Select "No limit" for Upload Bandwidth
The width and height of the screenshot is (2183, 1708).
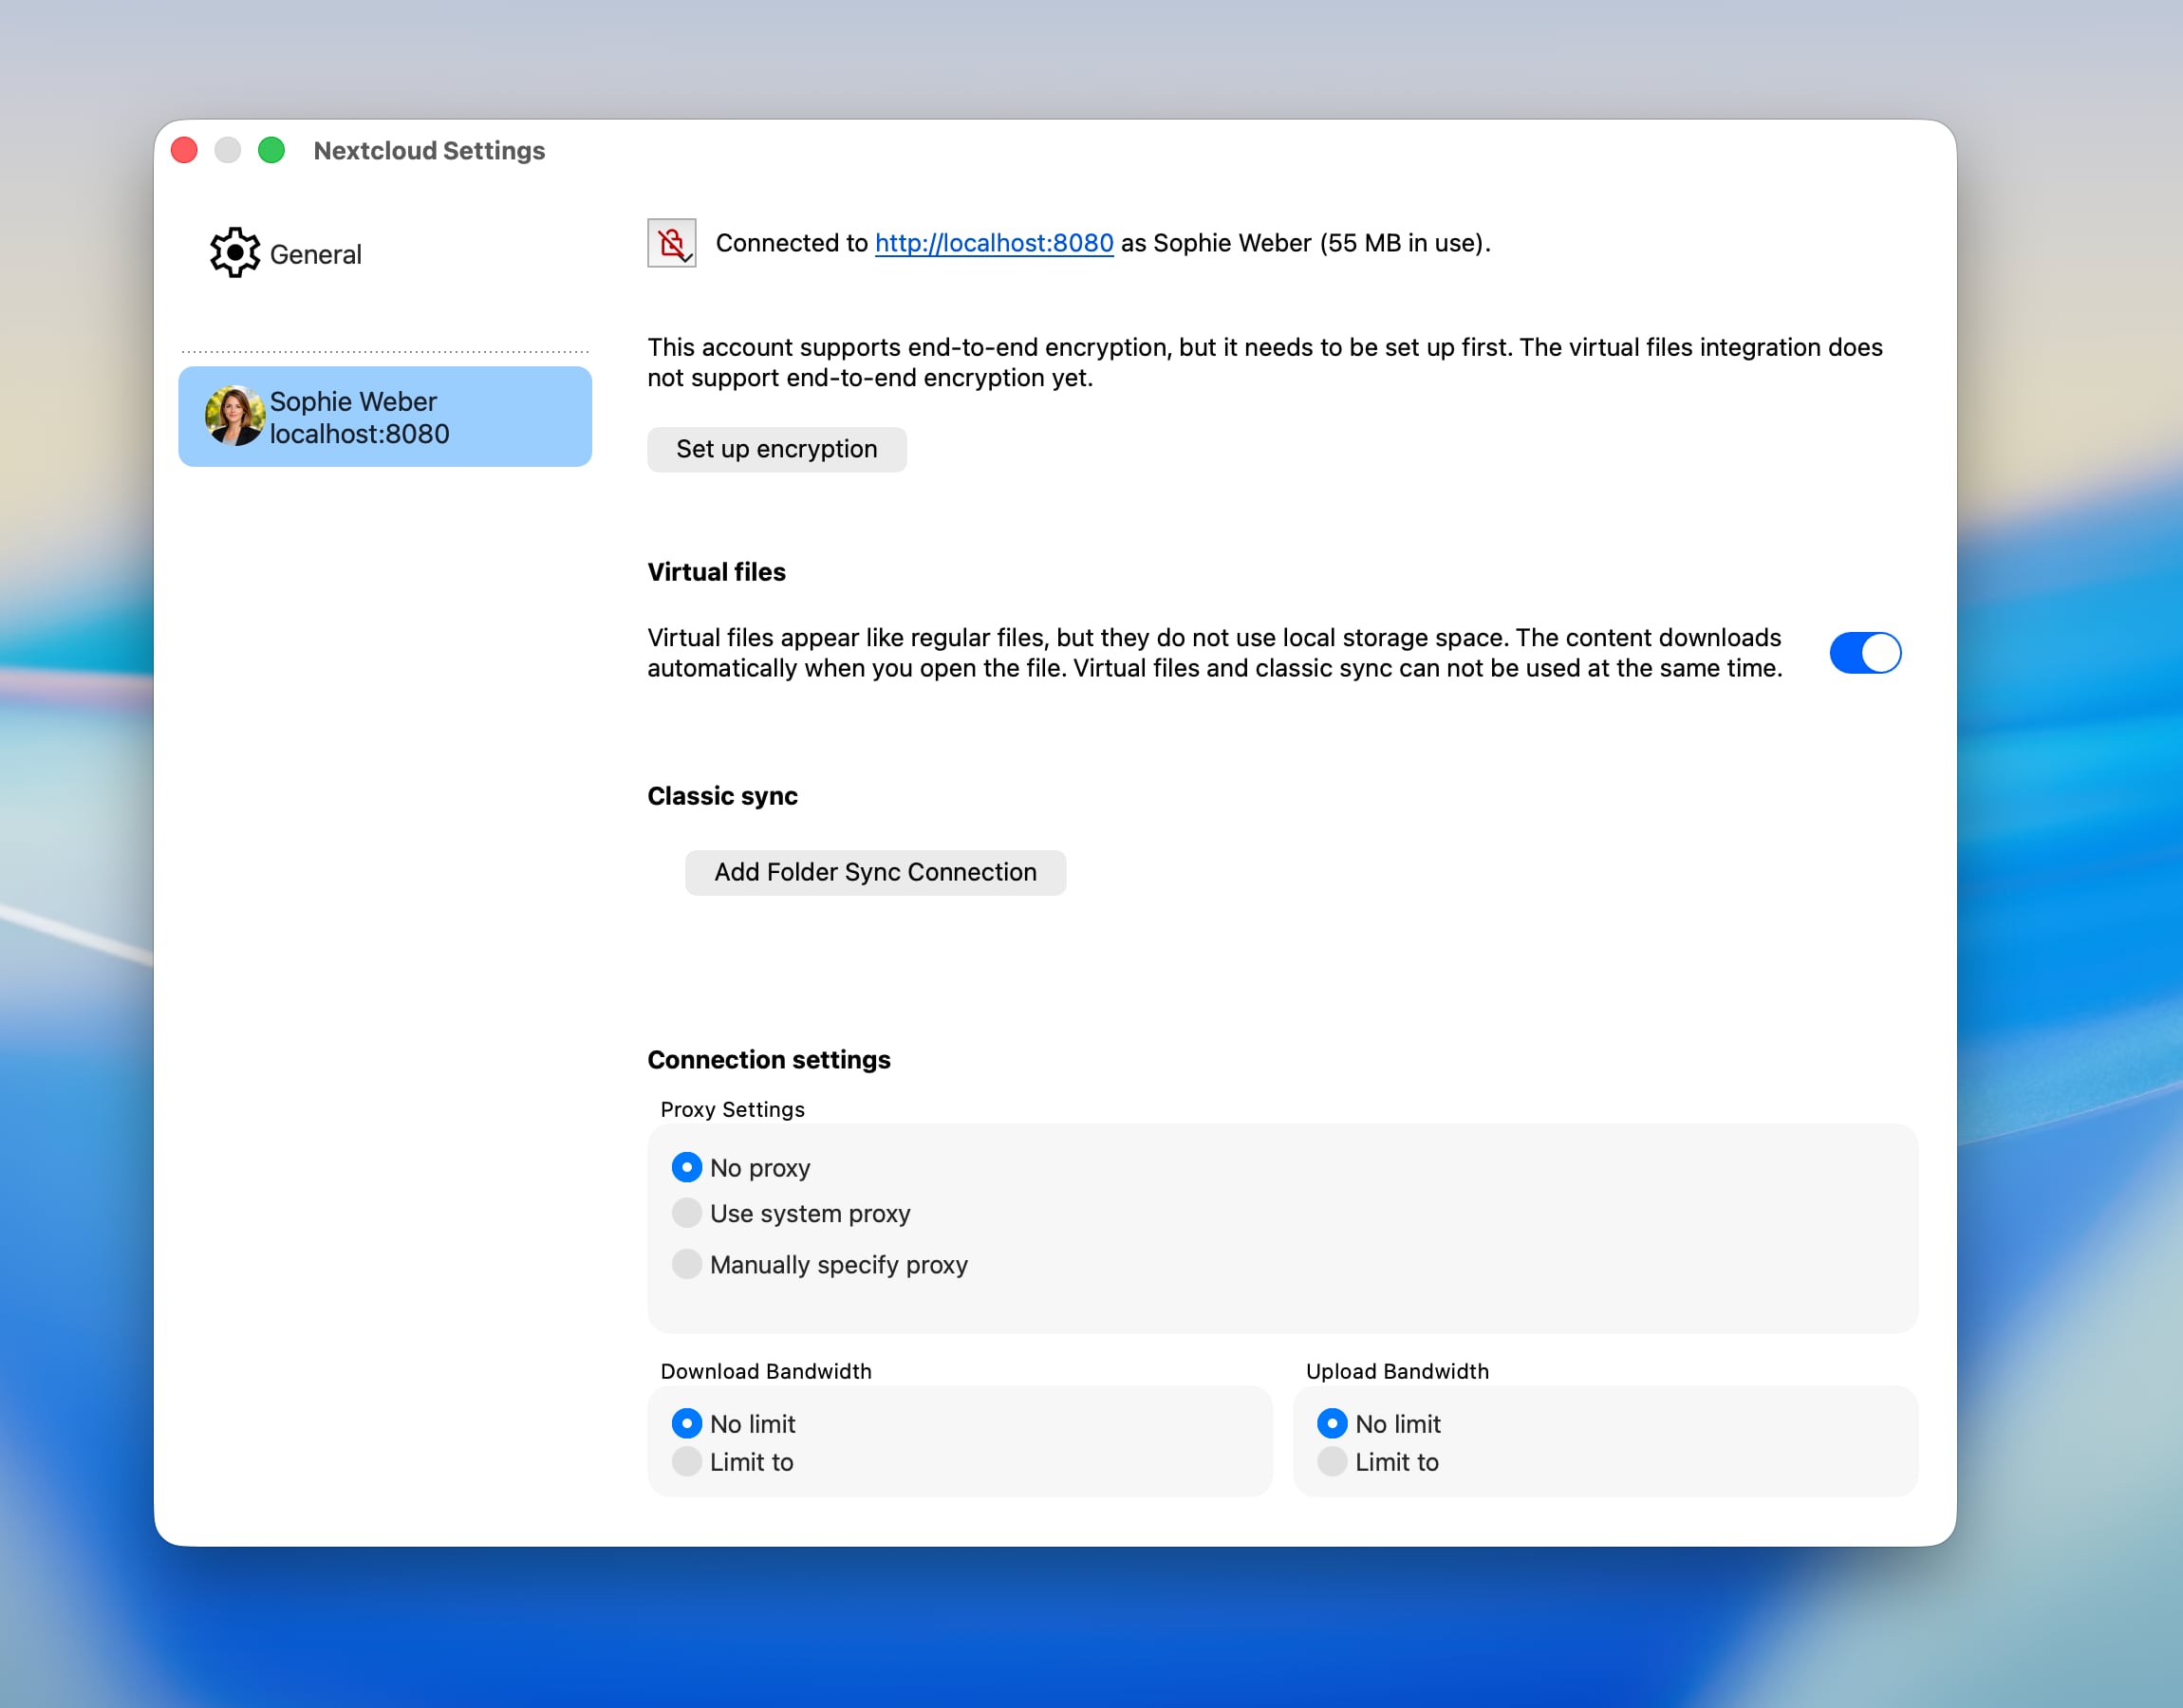tap(1331, 1423)
